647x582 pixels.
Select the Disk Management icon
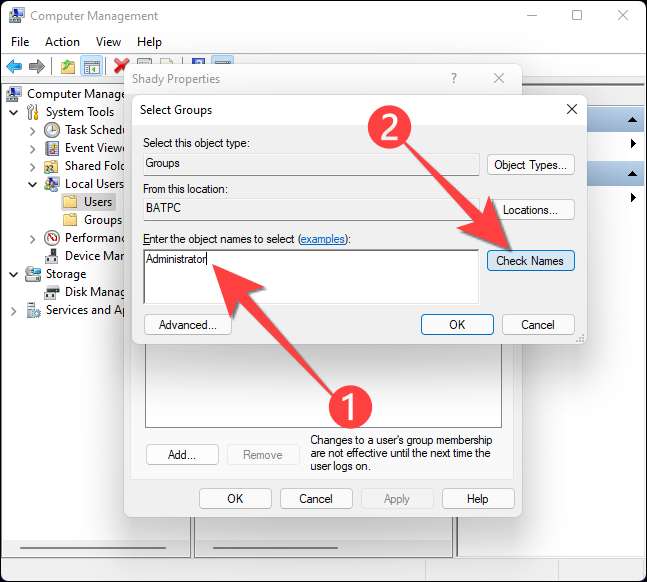(x=52, y=292)
